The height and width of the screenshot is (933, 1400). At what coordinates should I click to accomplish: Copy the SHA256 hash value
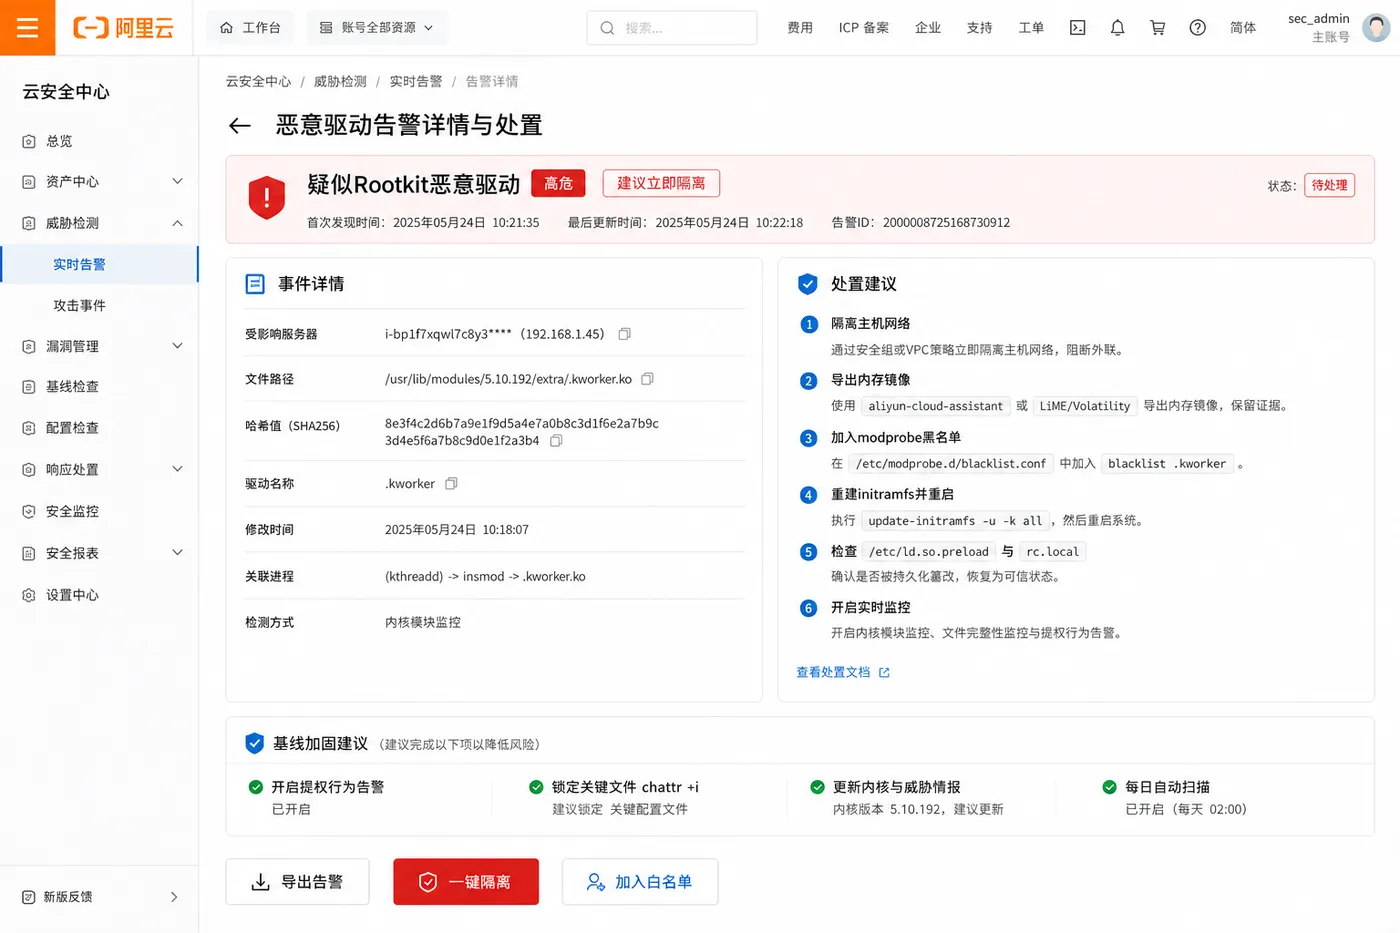pos(556,440)
